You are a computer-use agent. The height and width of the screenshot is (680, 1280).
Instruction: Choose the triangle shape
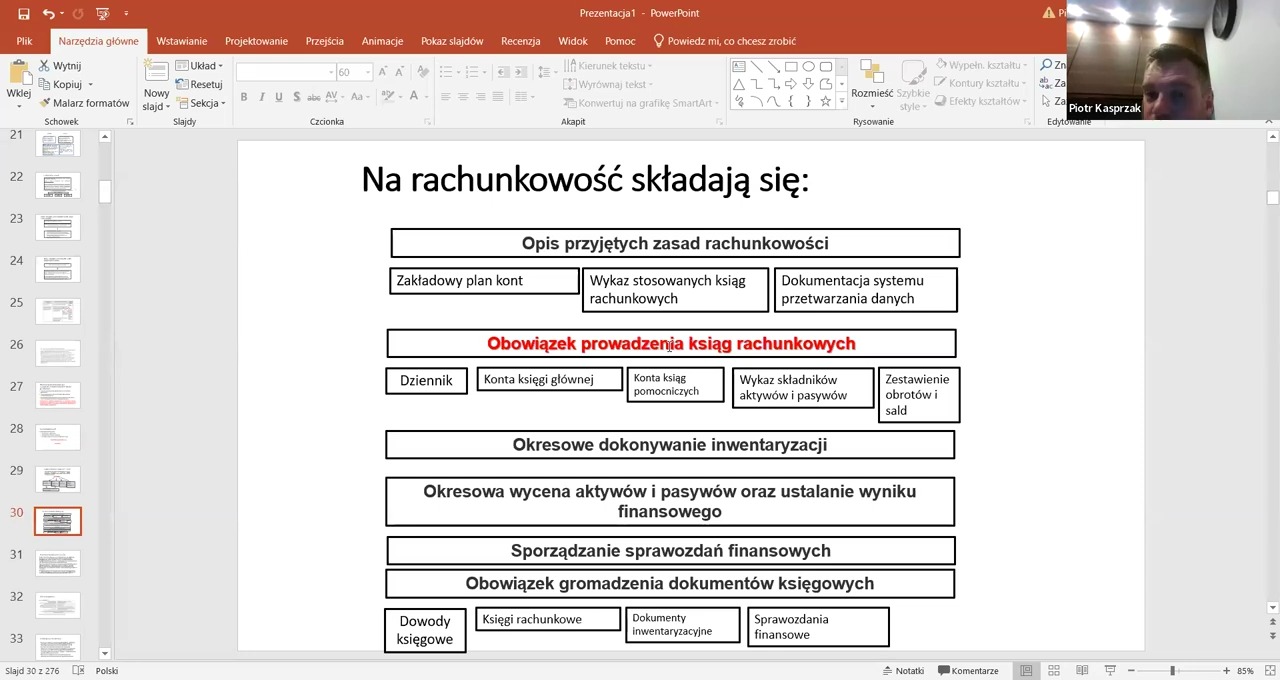[x=738, y=84]
